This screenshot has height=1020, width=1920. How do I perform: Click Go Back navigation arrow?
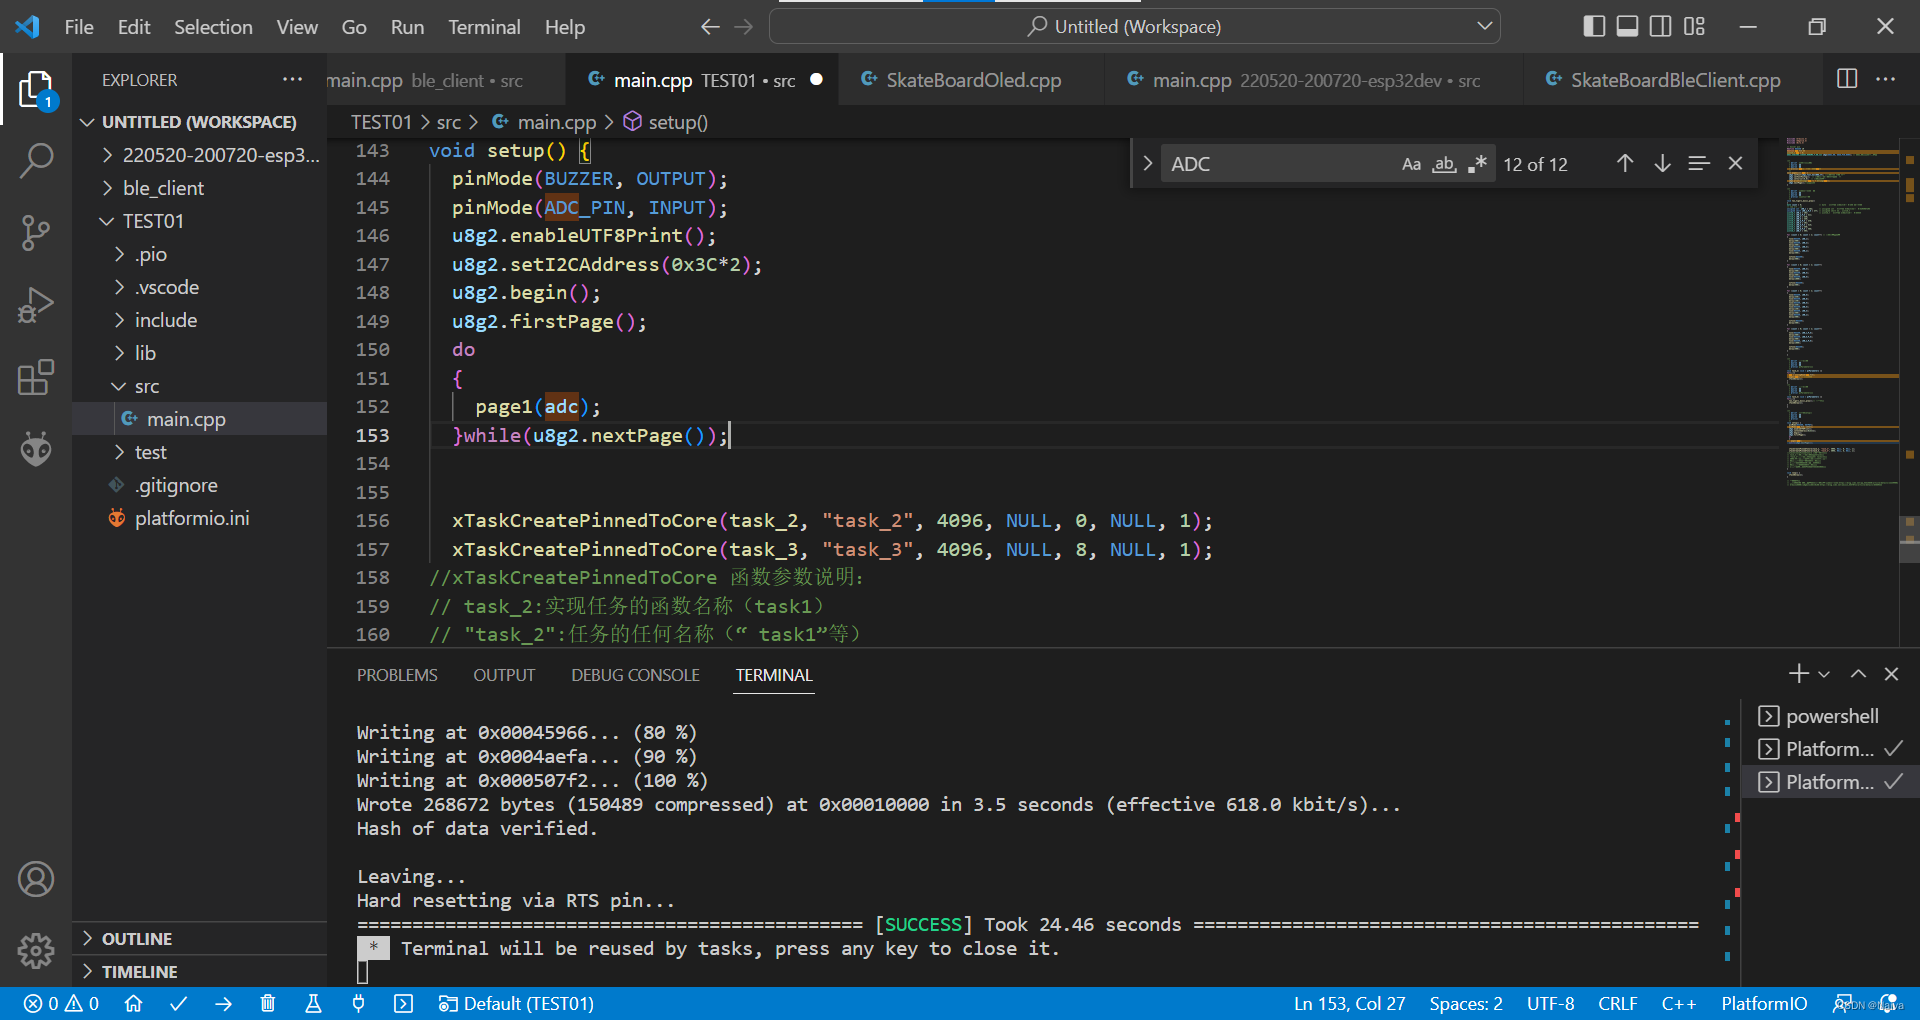[x=710, y=27]
